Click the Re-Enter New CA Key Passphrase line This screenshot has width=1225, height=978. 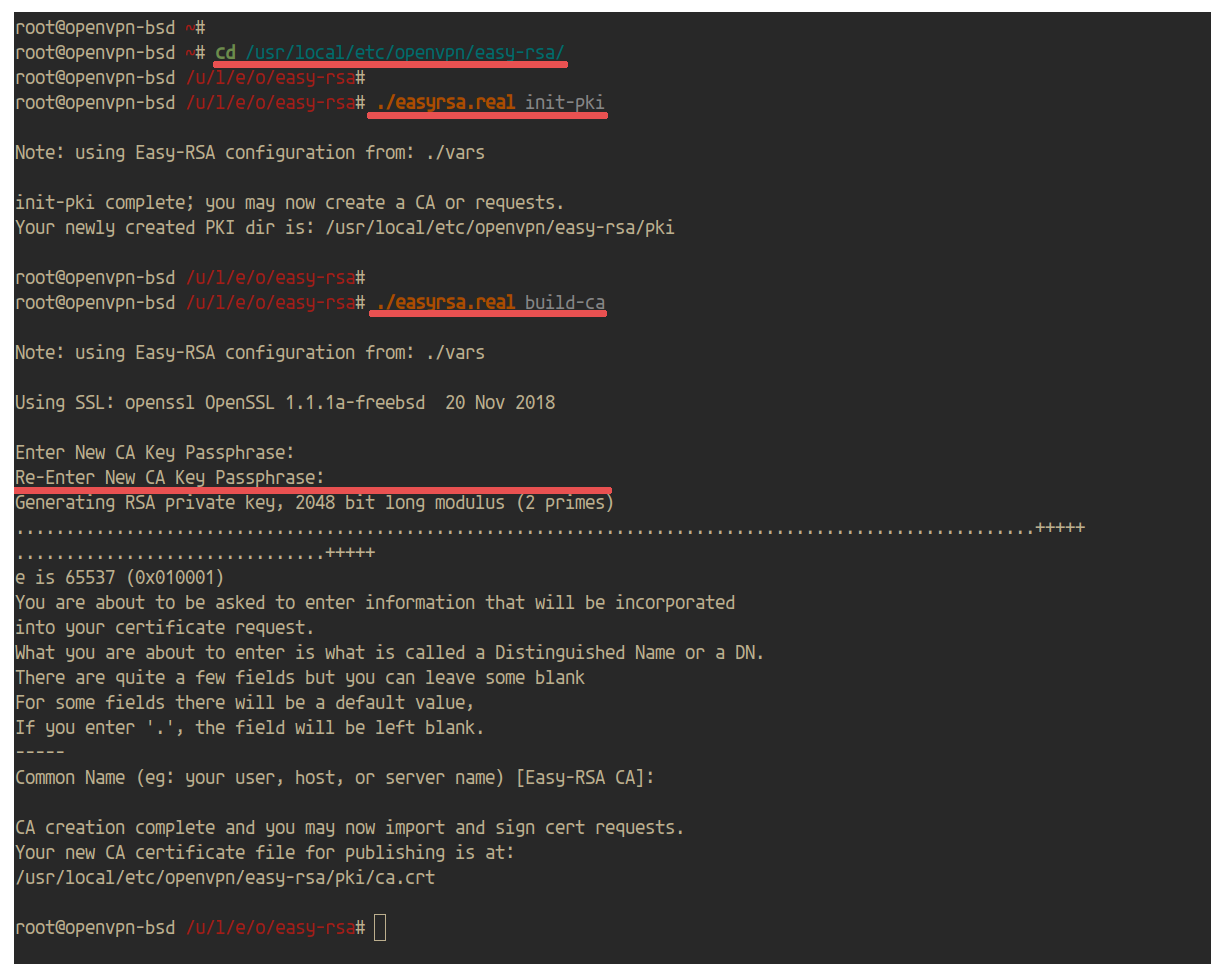(170, 477)
